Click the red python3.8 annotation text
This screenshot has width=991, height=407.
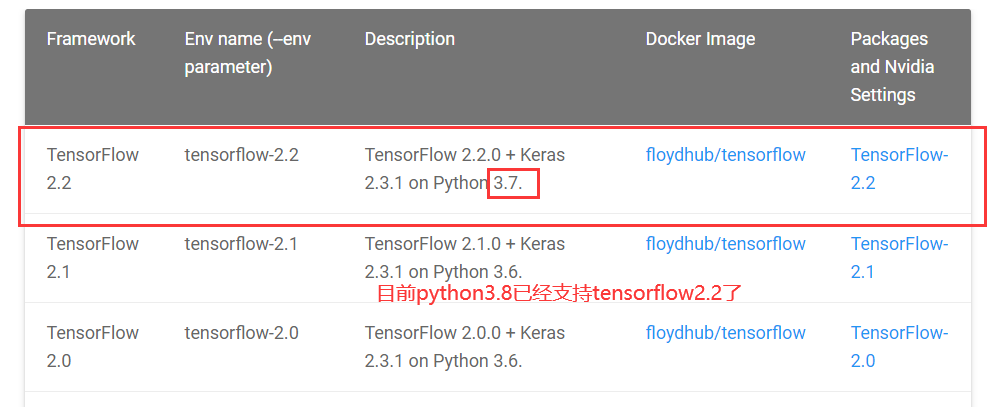tap(559, 294)
